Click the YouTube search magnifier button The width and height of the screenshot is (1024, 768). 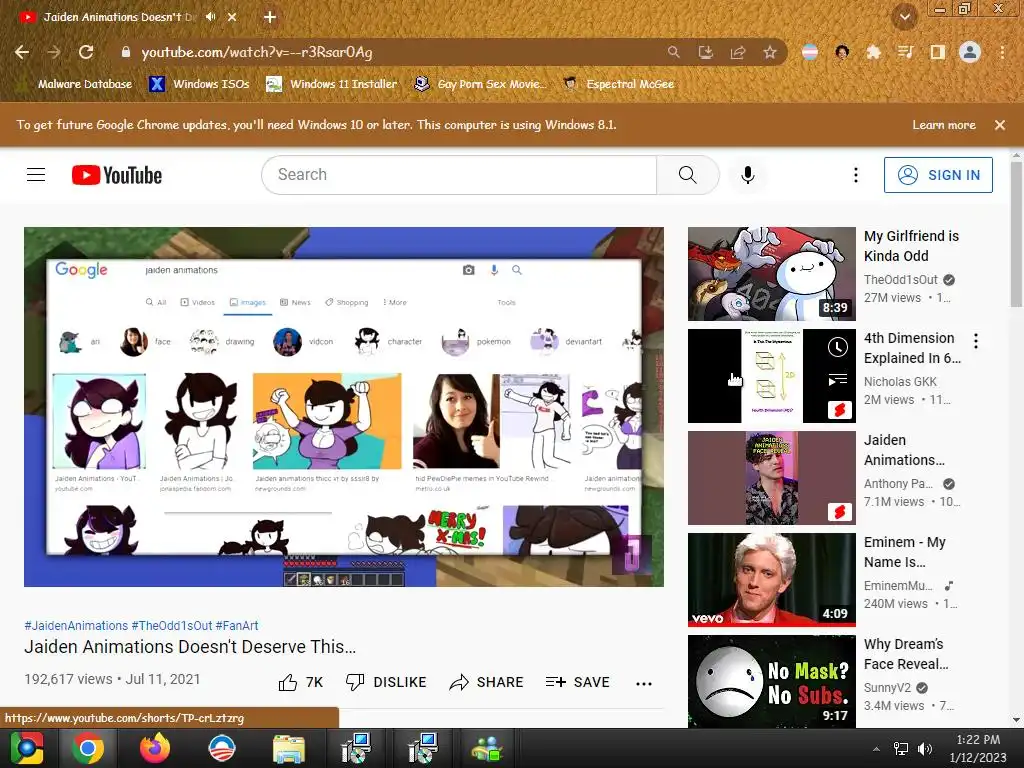(687, 175)
